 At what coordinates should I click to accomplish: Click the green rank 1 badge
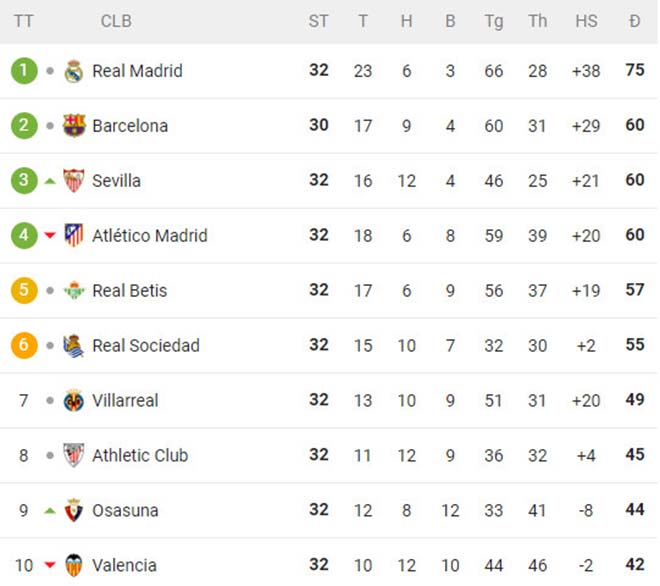(24, 71)
